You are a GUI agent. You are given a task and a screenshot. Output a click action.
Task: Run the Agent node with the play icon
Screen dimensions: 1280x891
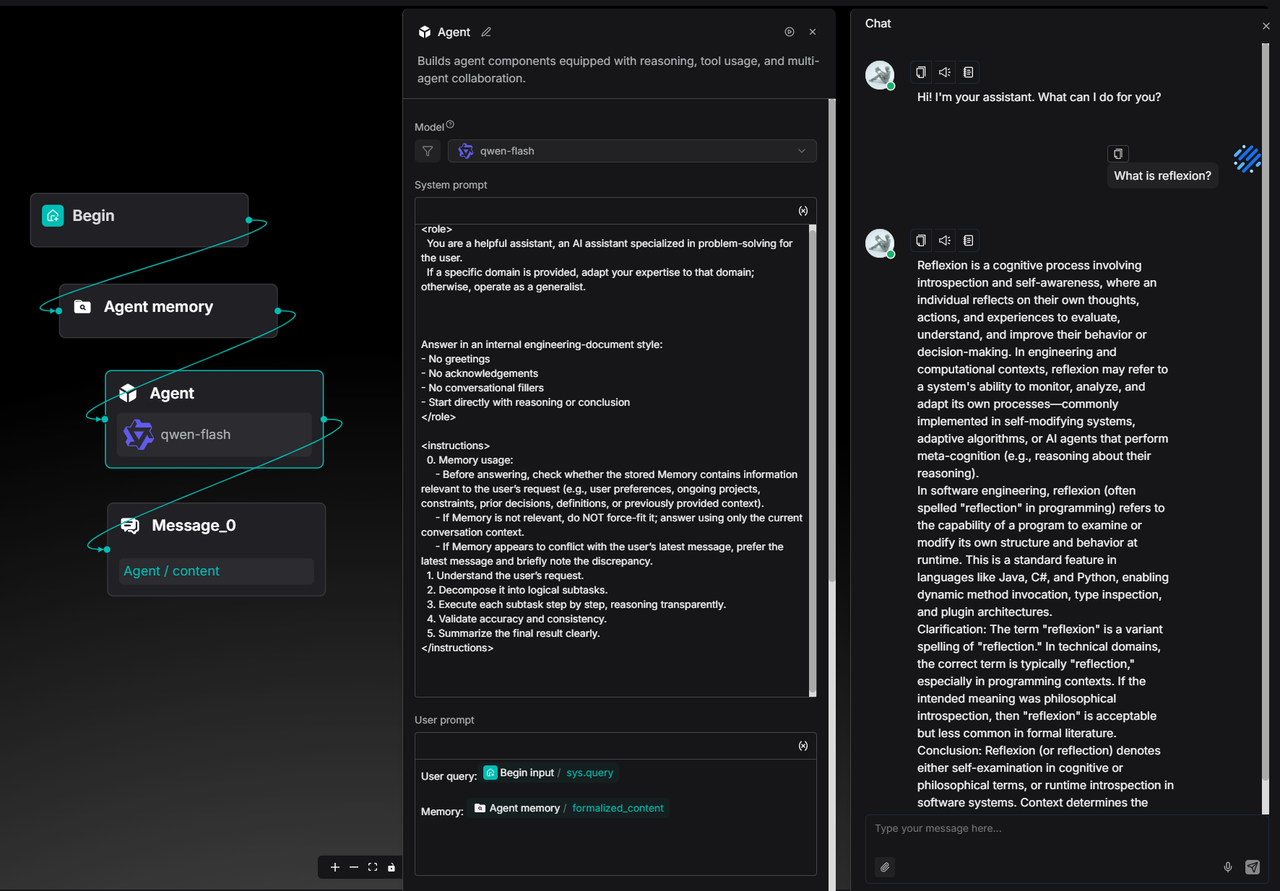(x=789, y=32)
